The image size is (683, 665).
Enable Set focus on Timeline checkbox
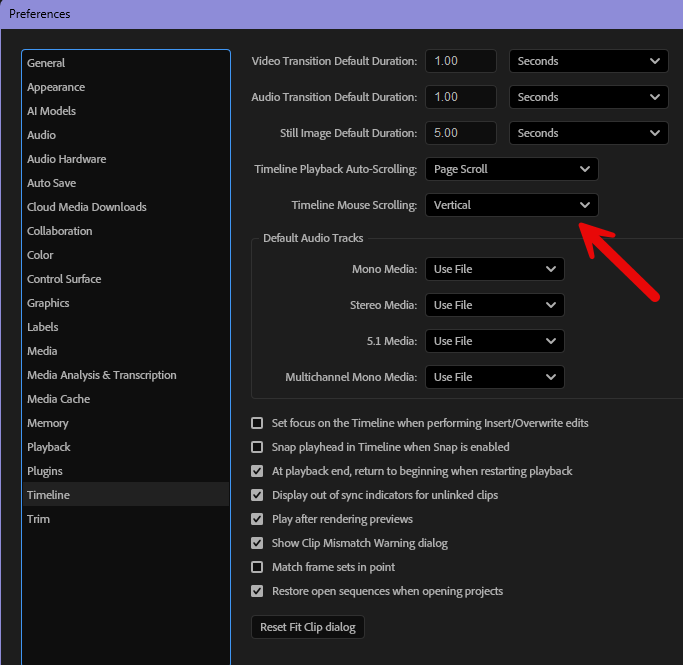pyautogui.click(x=258, y=423)
